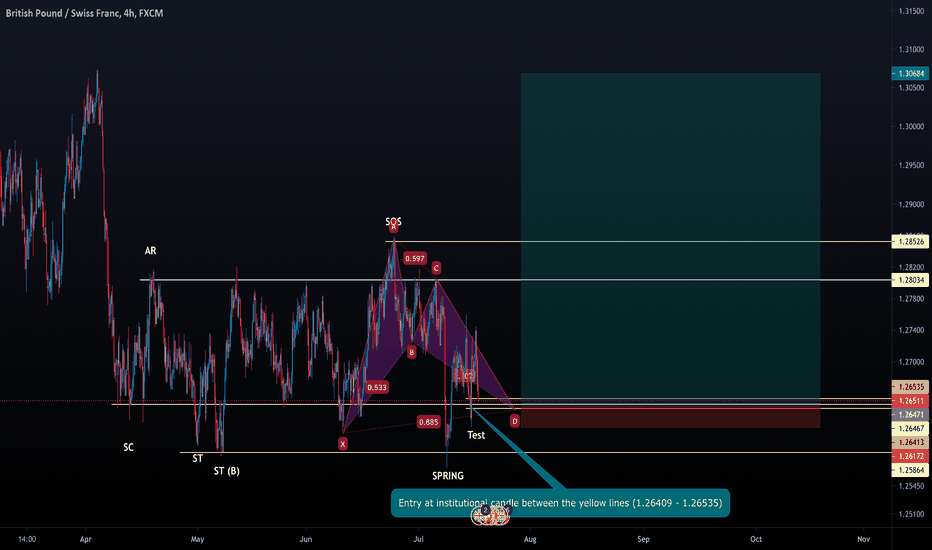Click the green take-profit zone of long position
This screenshot has width=932, height=550.
point(670,238)
